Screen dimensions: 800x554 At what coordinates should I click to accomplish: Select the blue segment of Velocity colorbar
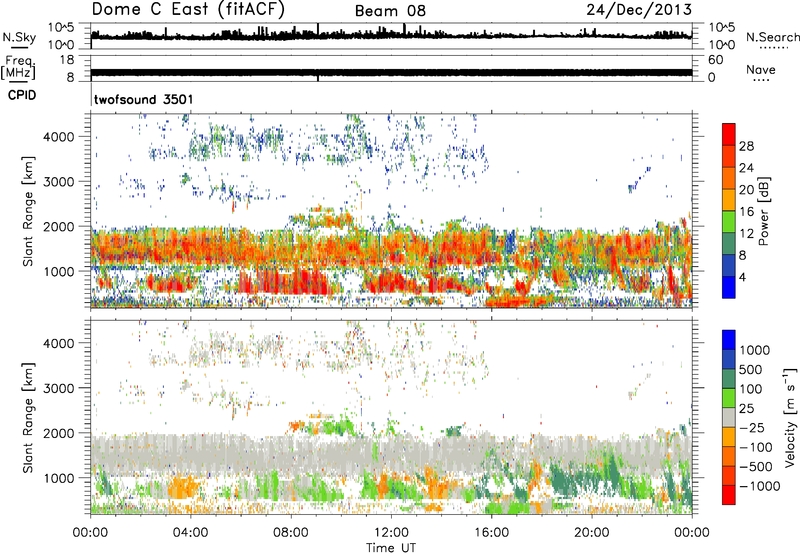[729, 340]
